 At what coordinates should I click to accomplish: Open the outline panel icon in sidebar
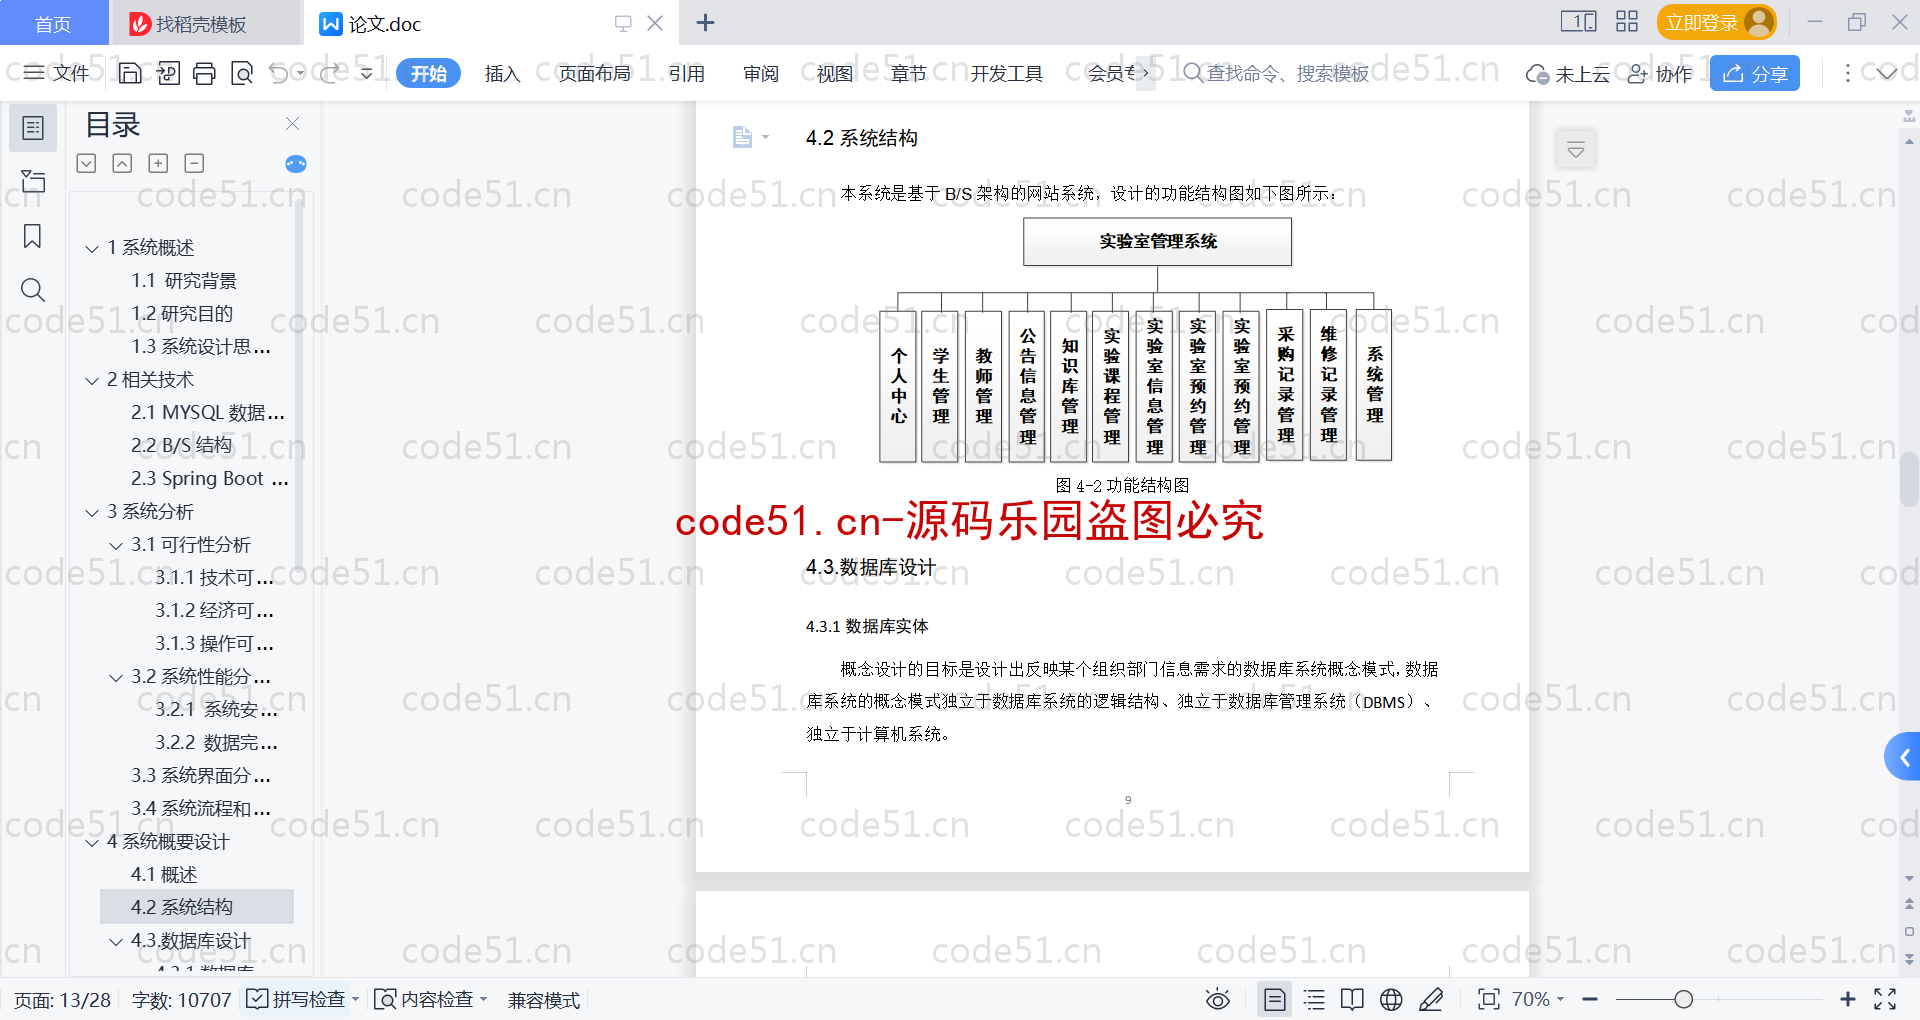pos(33,128)
